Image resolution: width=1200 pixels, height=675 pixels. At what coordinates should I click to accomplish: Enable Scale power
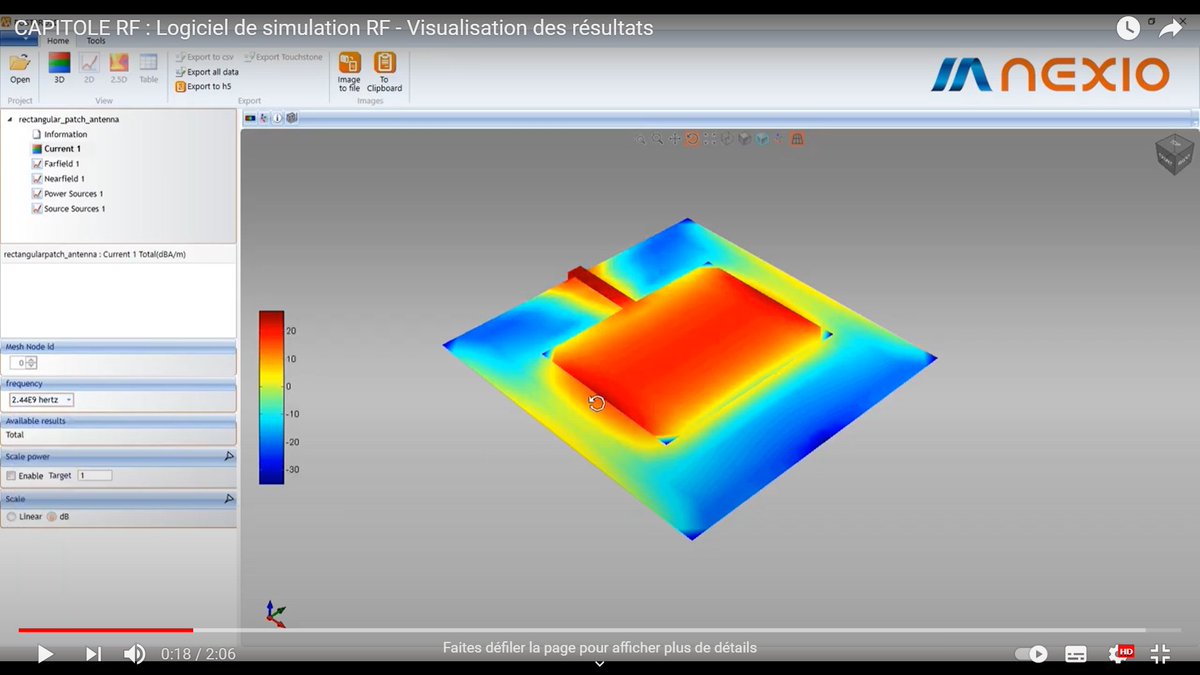(x=13, y=475)
